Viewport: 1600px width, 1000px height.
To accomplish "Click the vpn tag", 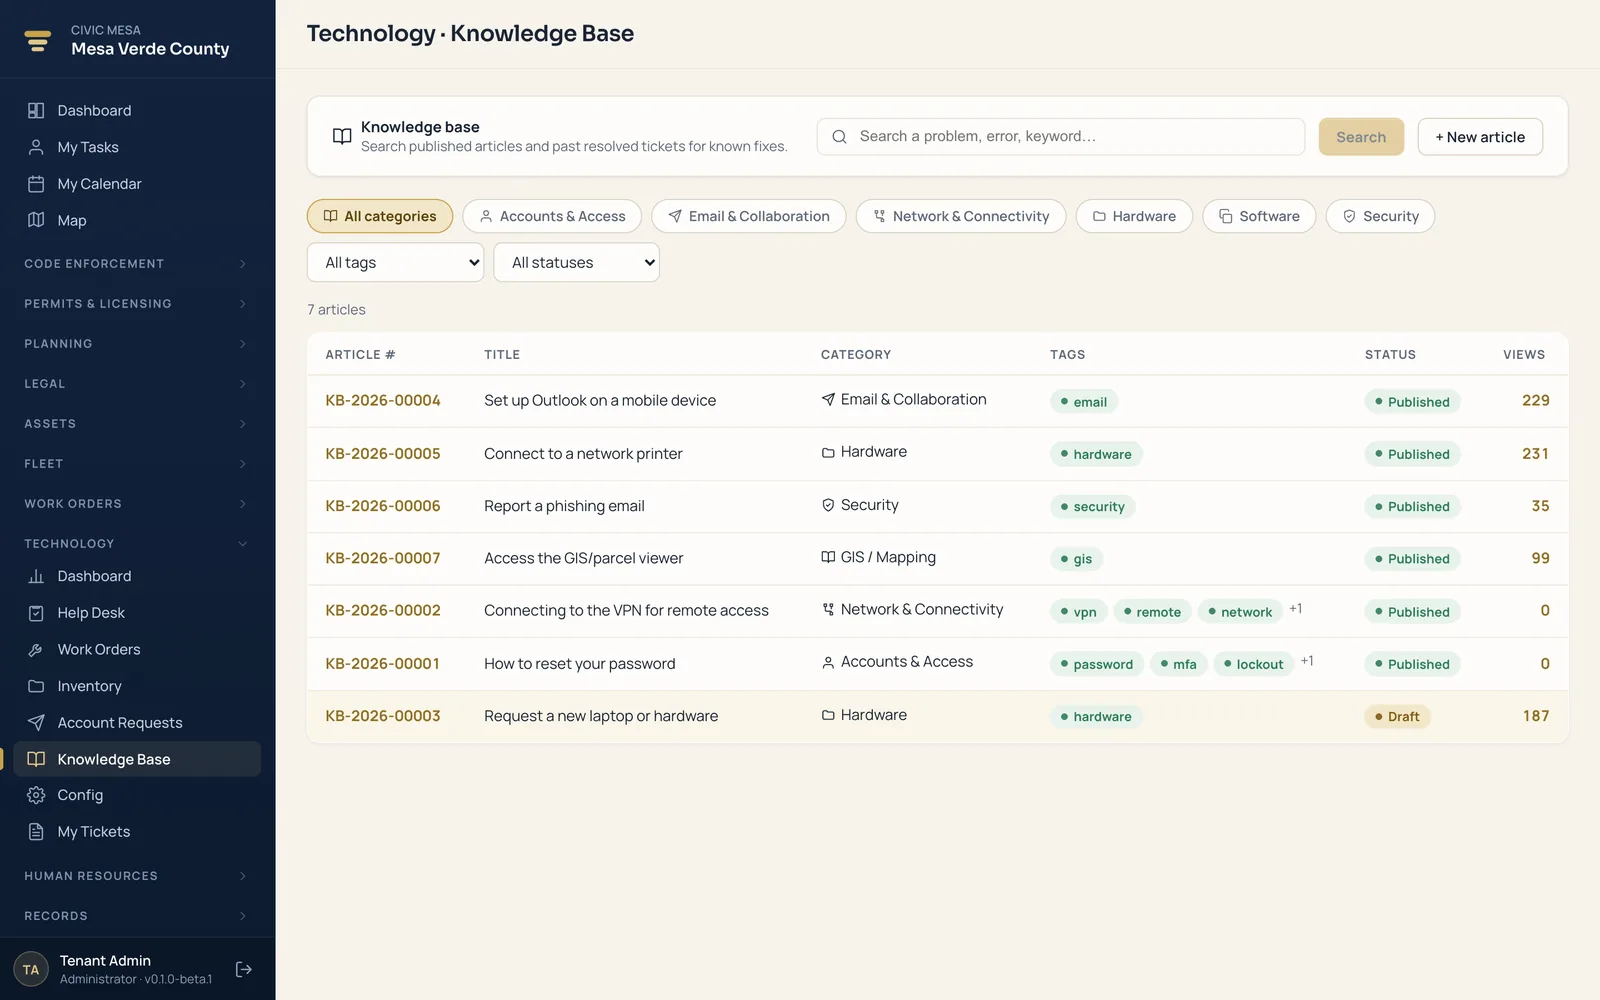I will click(1078, 612).
